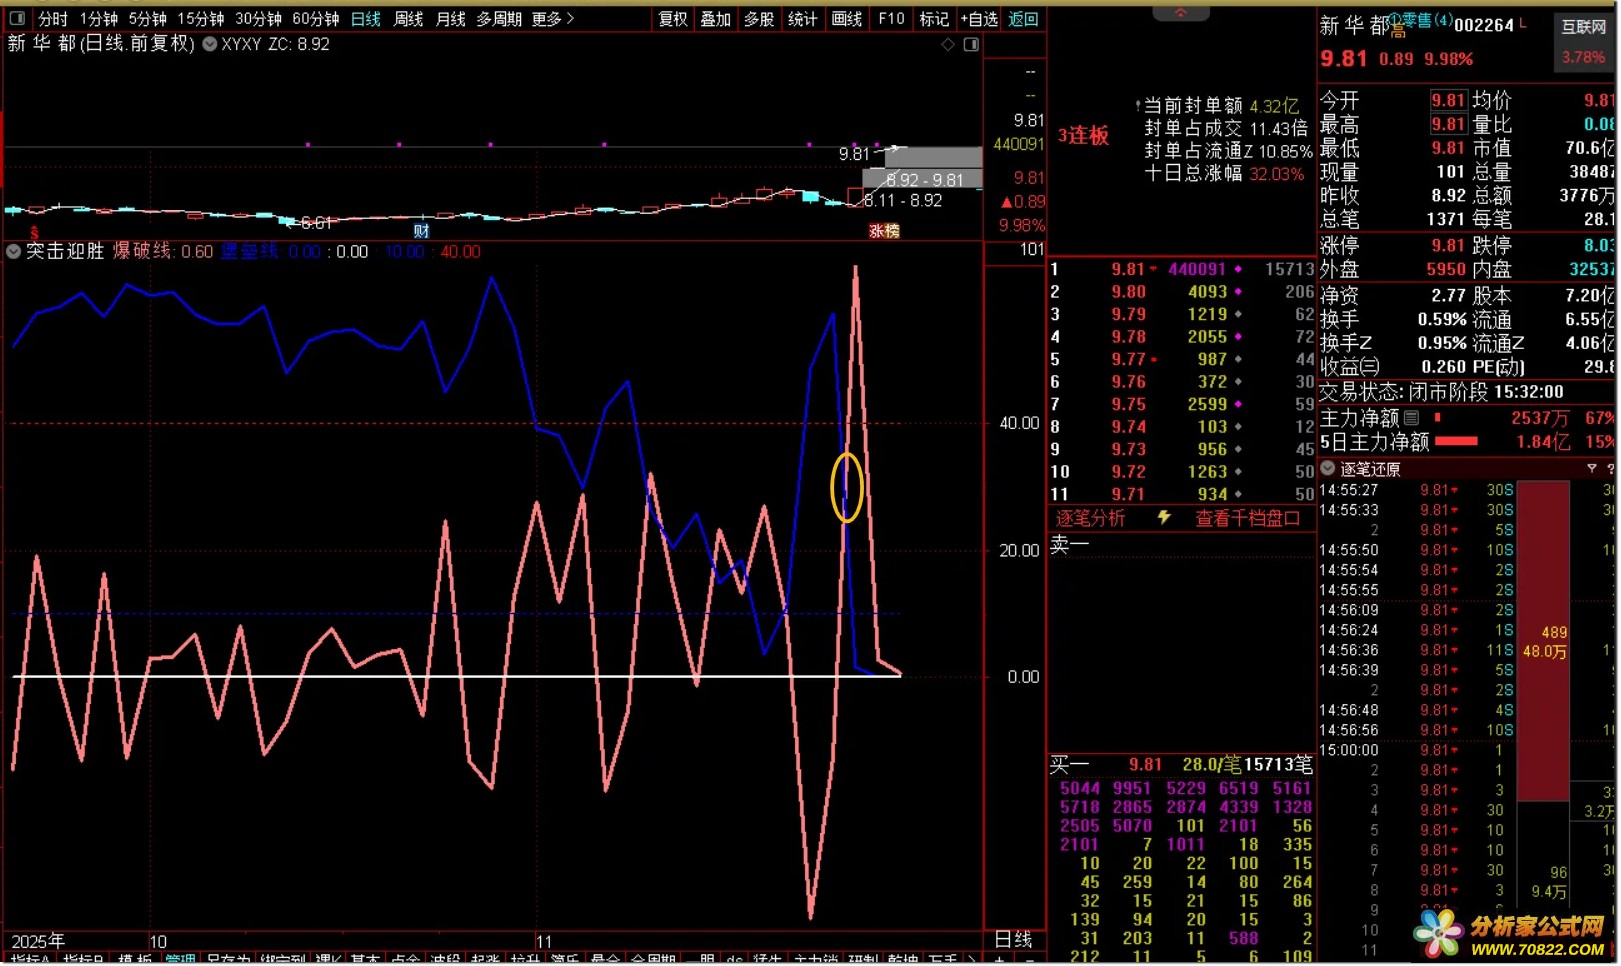Click the diamond icon above the K-line chart

(x=948, y=45)
